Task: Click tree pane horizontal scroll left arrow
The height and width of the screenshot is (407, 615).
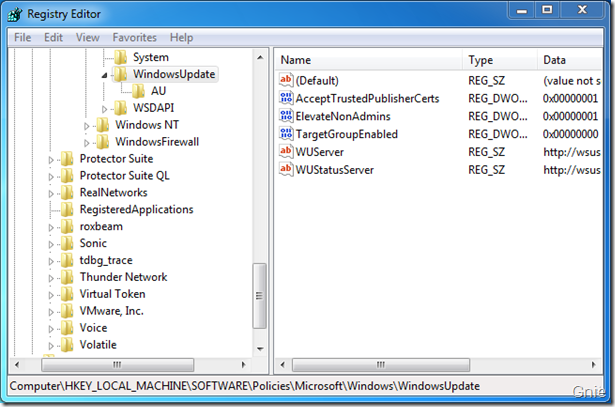Action: 17,365
